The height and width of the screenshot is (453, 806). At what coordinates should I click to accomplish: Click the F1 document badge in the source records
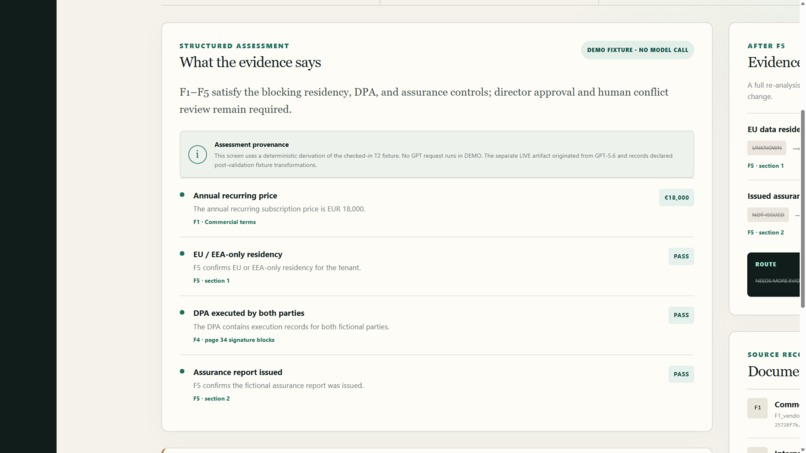tap(757, 408)
